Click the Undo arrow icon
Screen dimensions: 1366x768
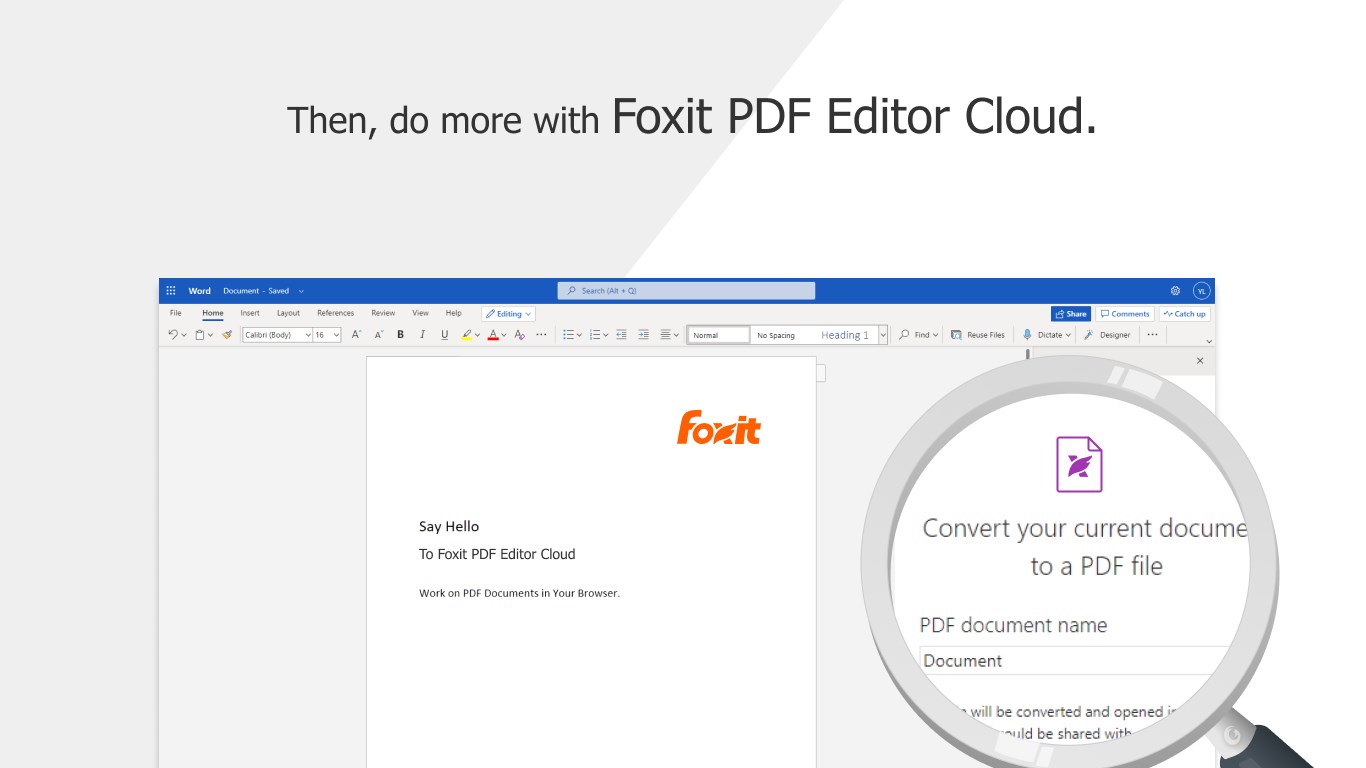173,335
